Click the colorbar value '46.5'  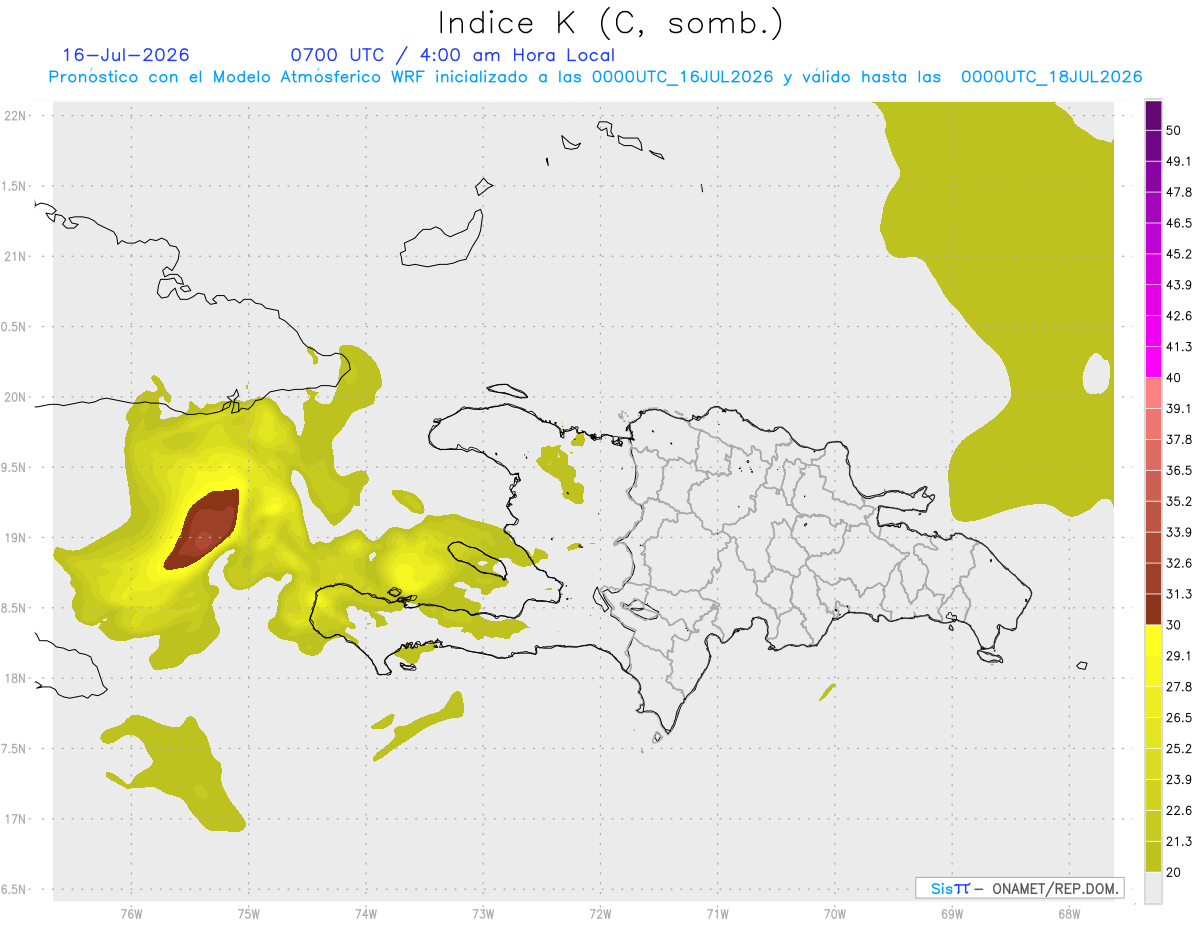pos(1179,223)
